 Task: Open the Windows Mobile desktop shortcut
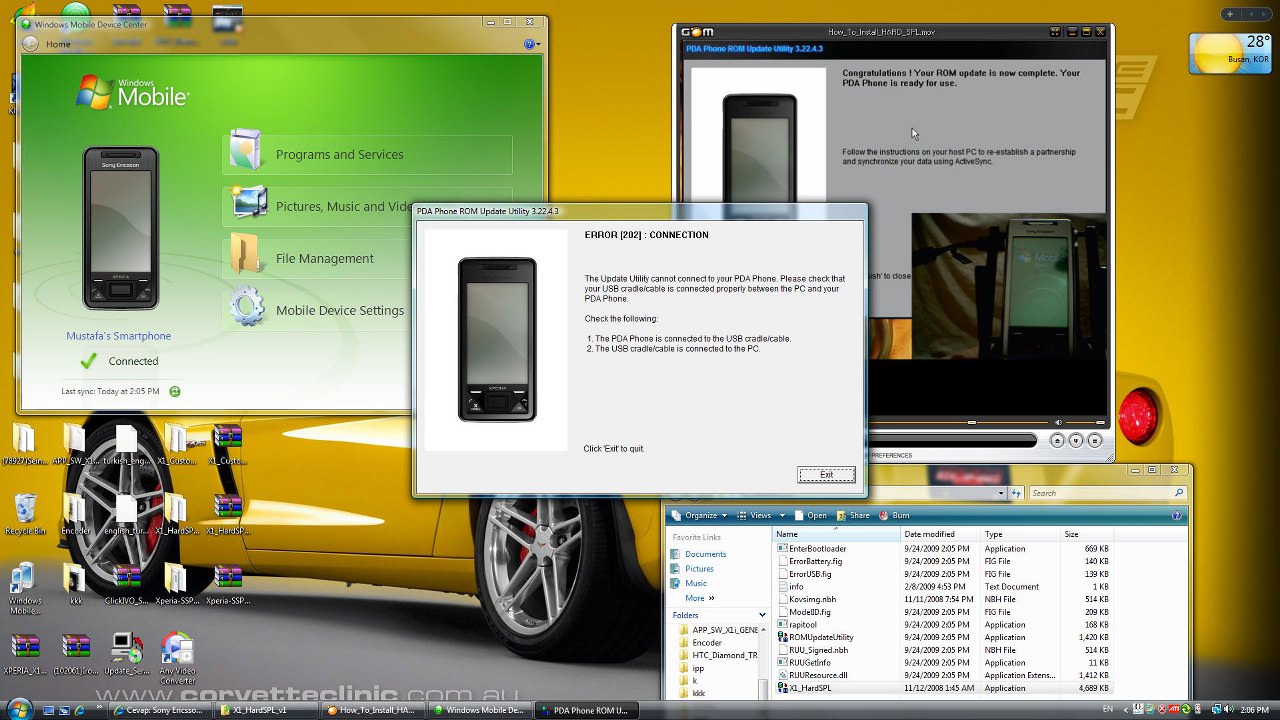click(x=24, y=589)
